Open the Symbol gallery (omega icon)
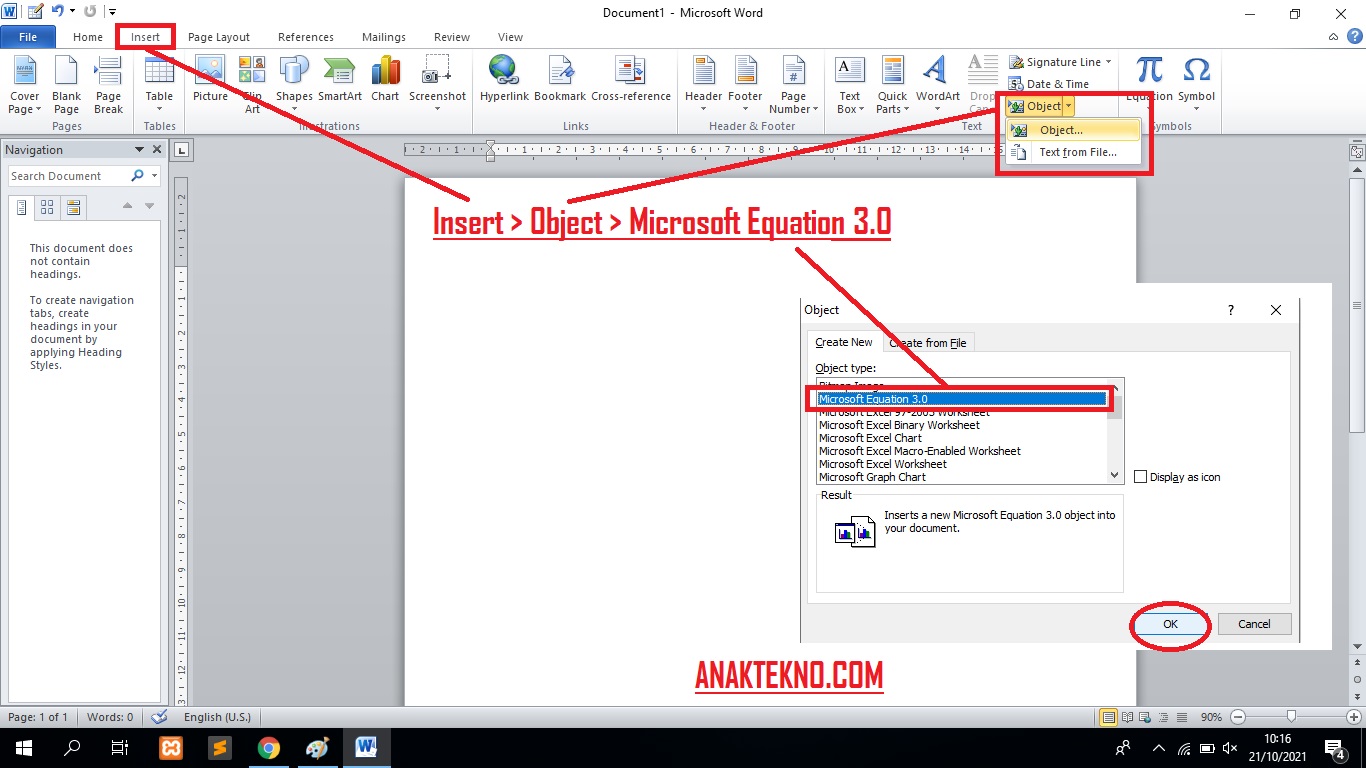Image resolution: width=1366 pixels, height=768 pixels. (1196, 85)
